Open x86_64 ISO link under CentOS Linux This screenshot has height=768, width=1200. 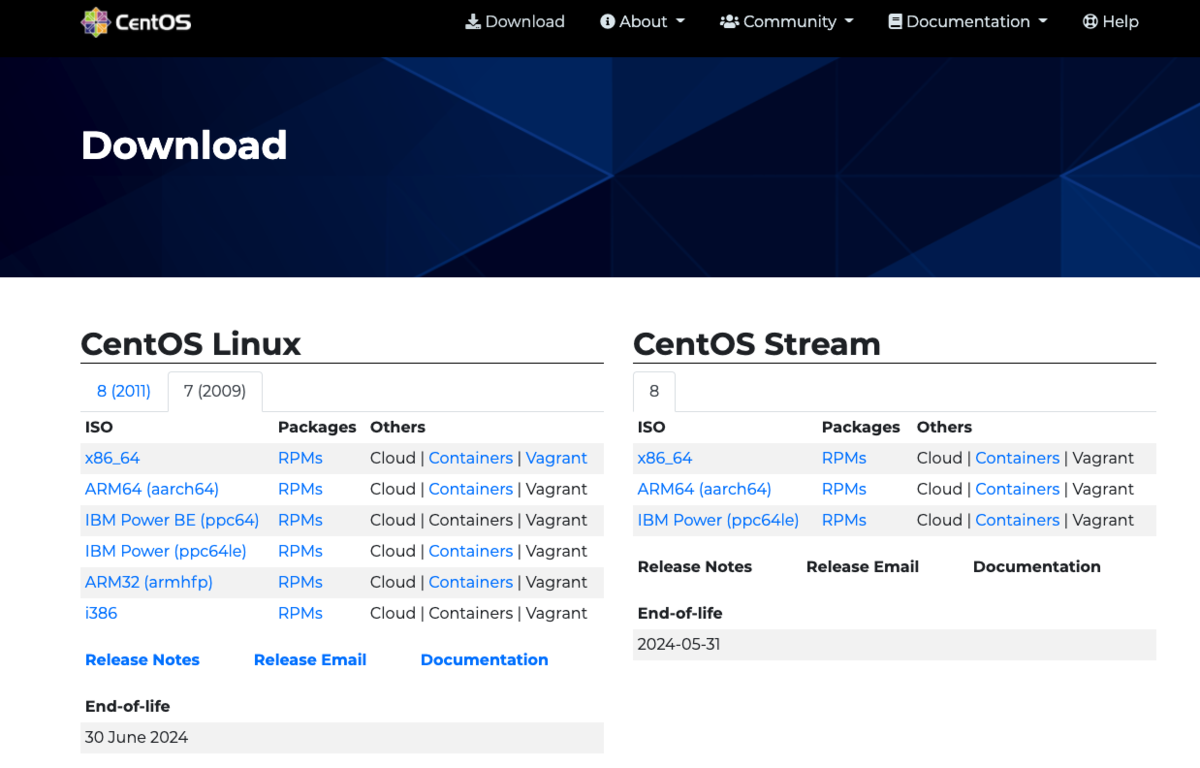[112, 458]
